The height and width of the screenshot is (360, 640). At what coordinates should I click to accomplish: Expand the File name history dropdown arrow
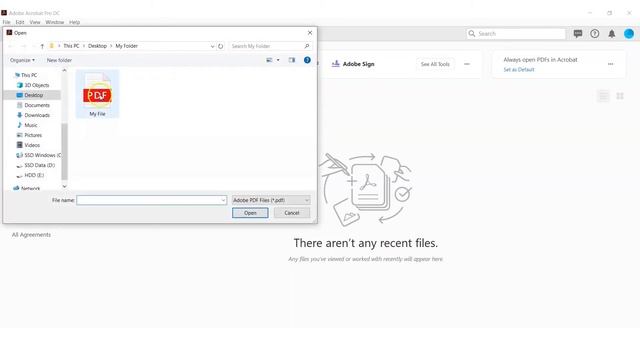(x=223, y=200)
